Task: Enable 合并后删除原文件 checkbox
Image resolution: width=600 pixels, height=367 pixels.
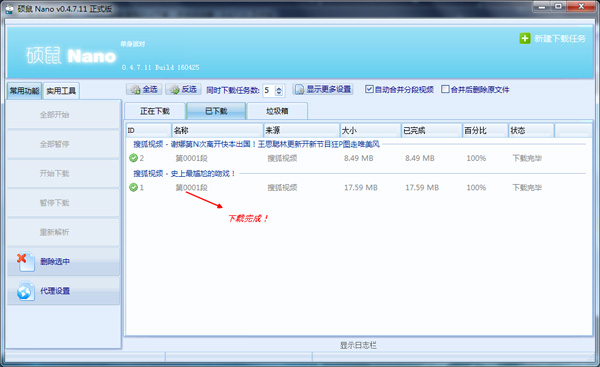Action: 445,89
